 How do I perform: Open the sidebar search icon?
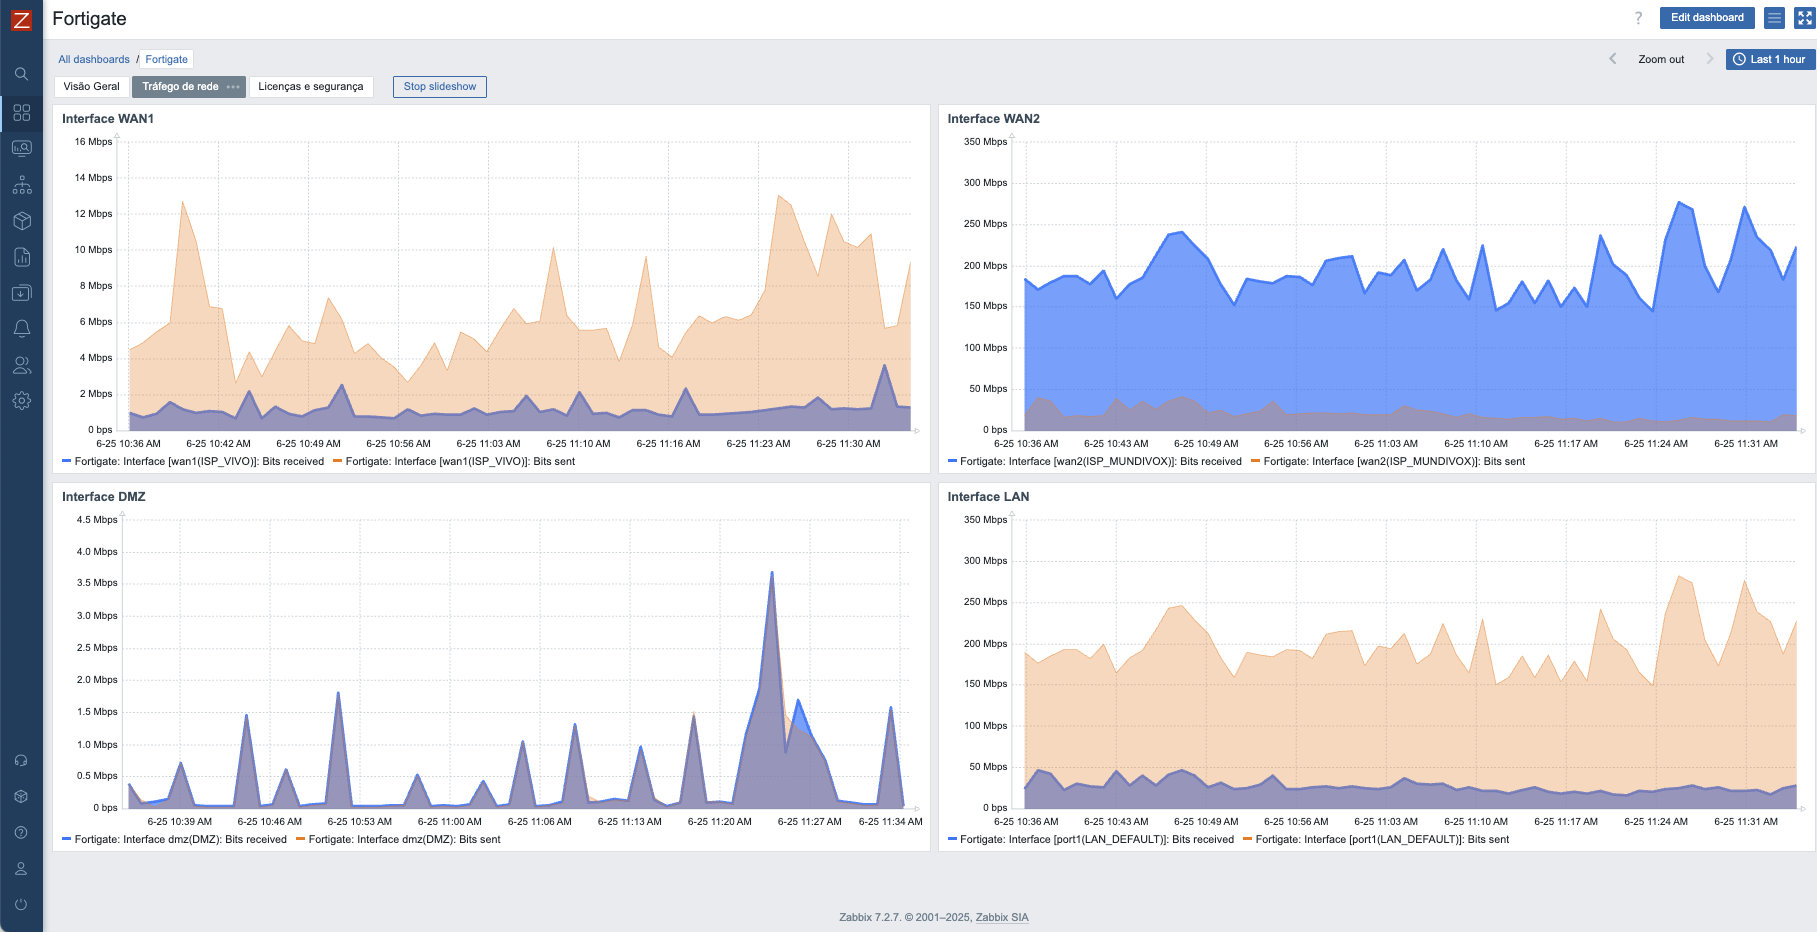click(21, 74)
